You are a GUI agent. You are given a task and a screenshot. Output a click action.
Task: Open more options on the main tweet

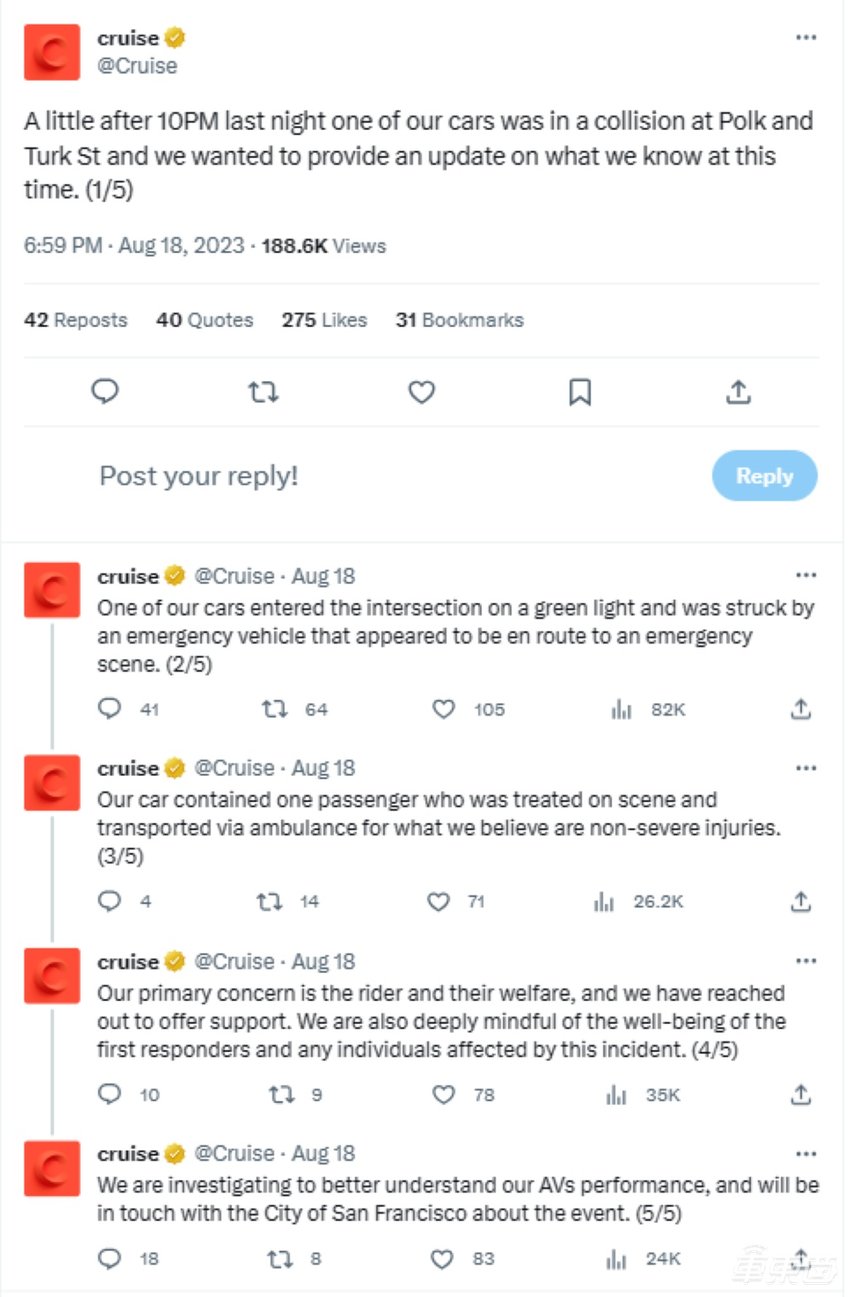point(807,37)
